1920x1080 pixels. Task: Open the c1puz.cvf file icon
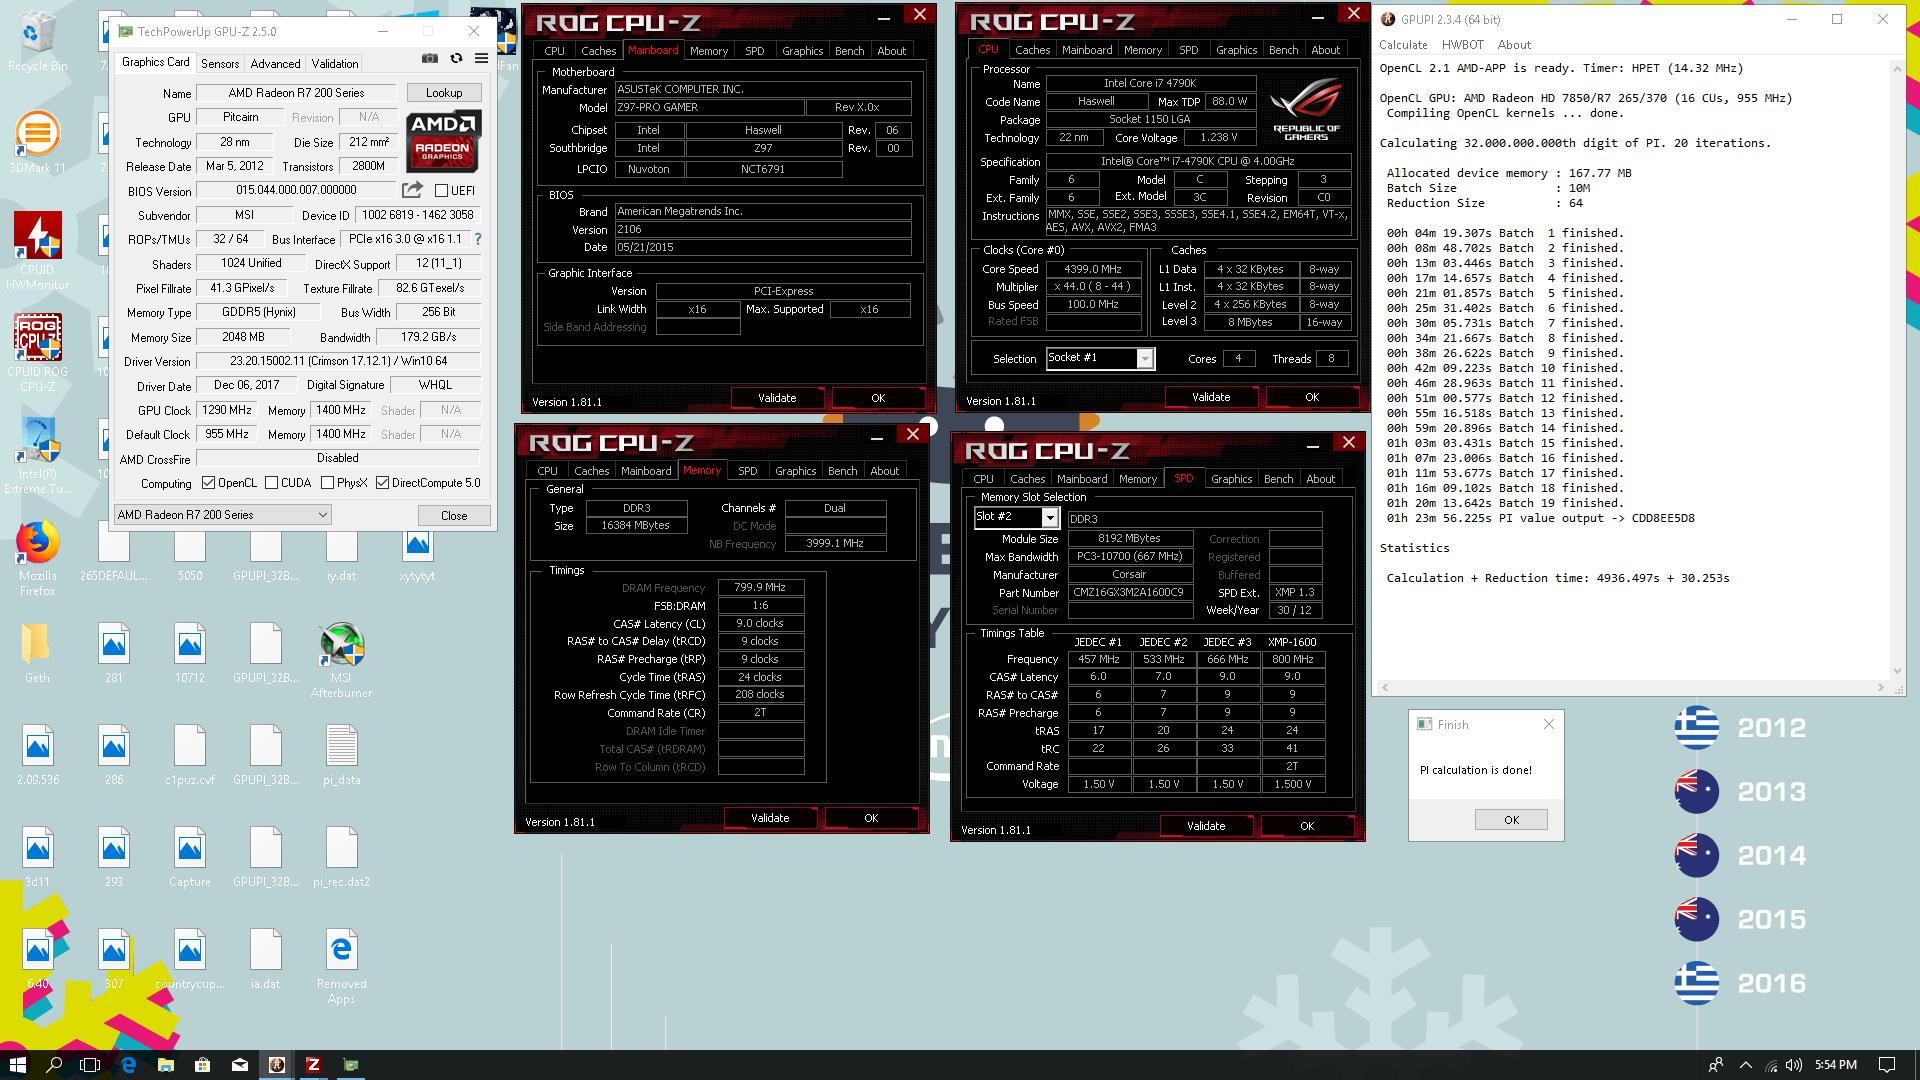pos(189,755)
